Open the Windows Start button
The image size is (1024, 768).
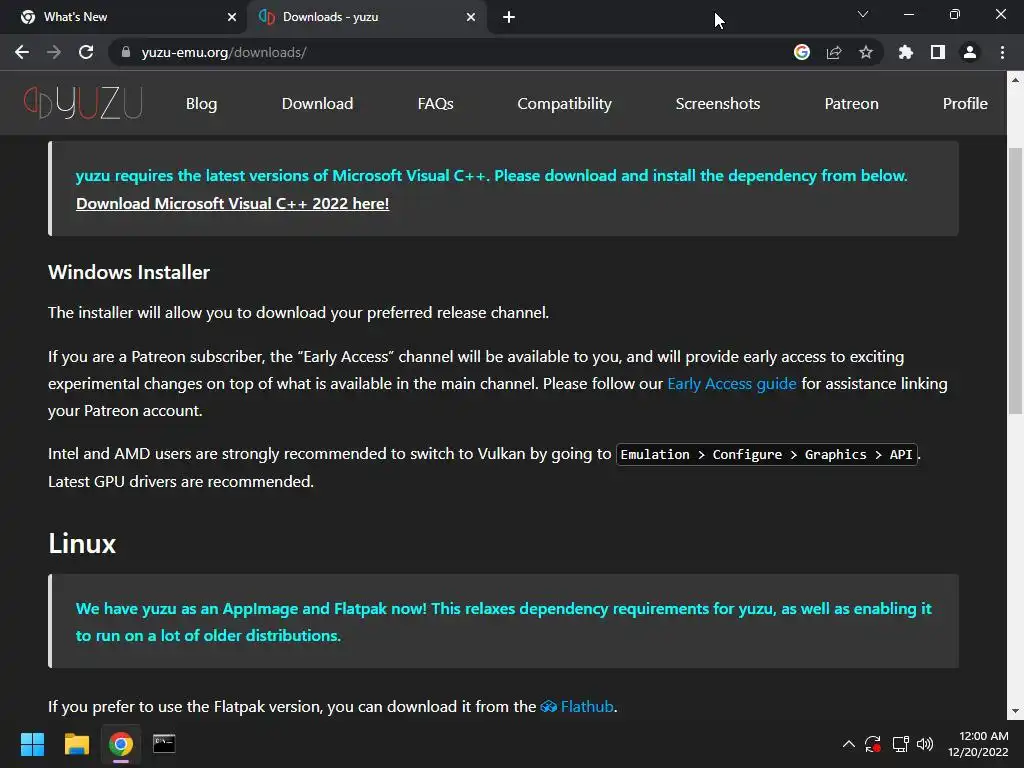(x=33, y=744)
